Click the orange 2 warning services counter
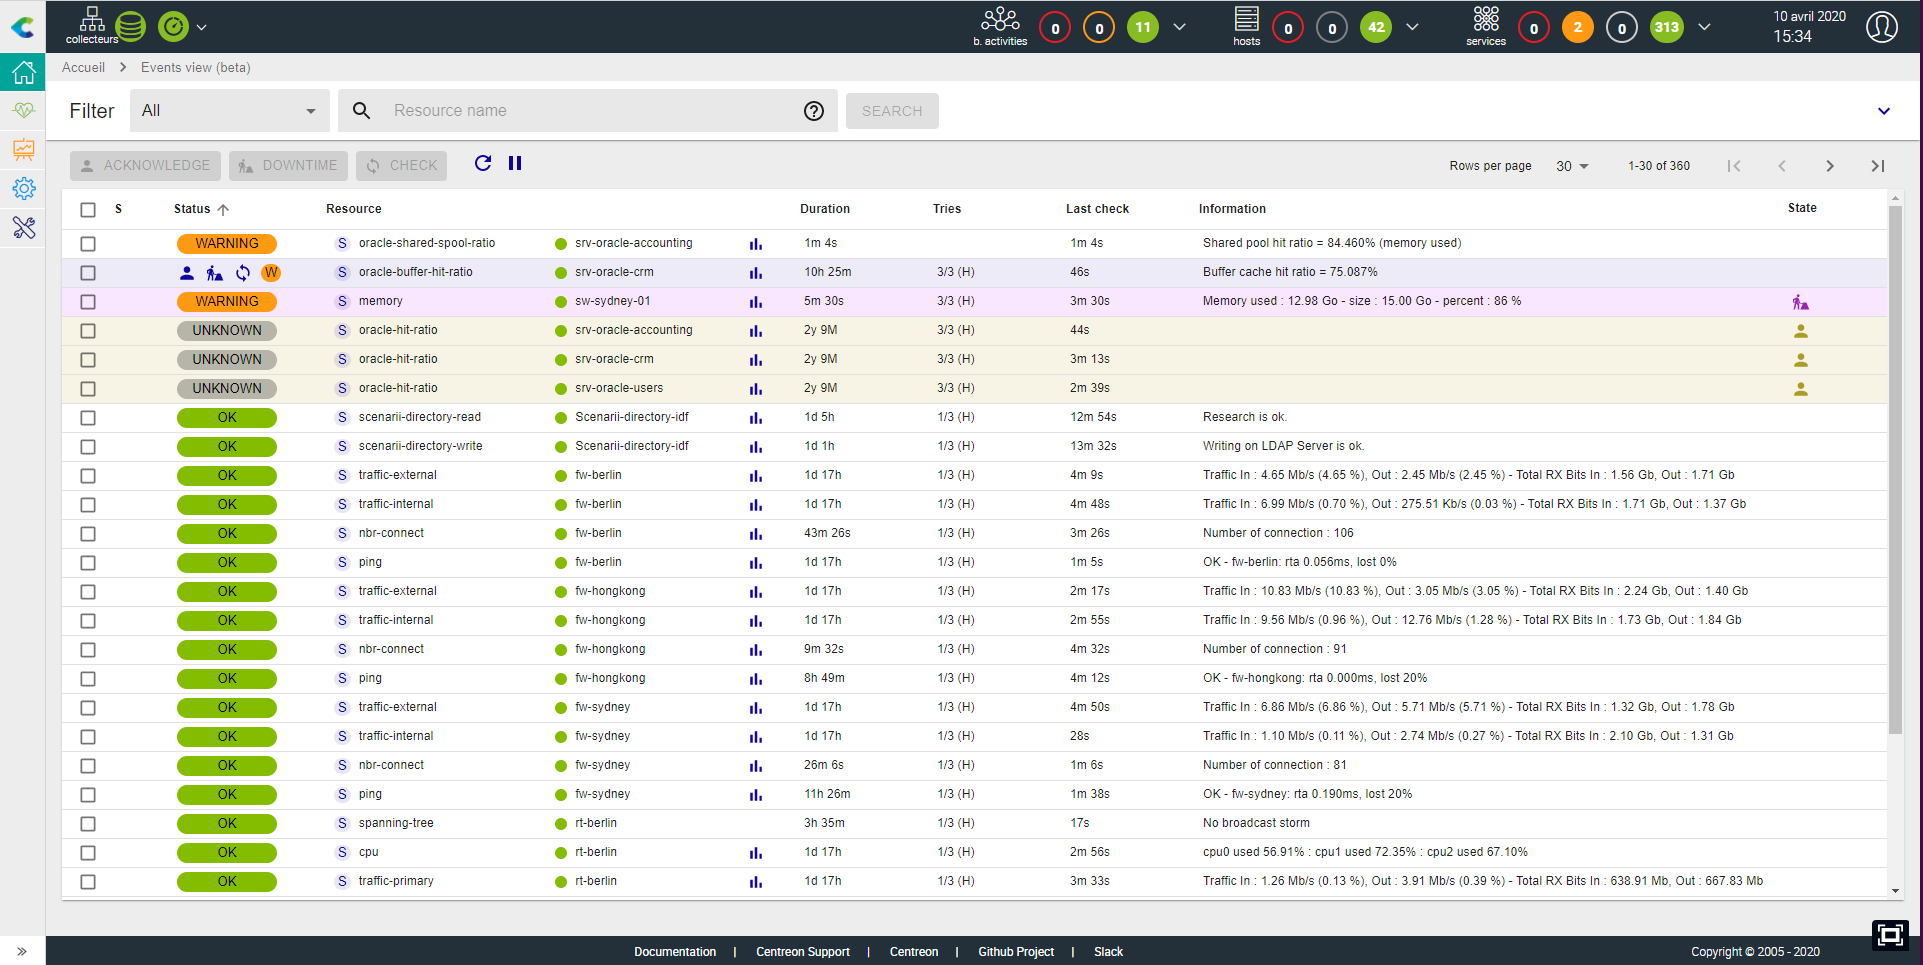The image size is (1923, 965). click(1578, 27)
